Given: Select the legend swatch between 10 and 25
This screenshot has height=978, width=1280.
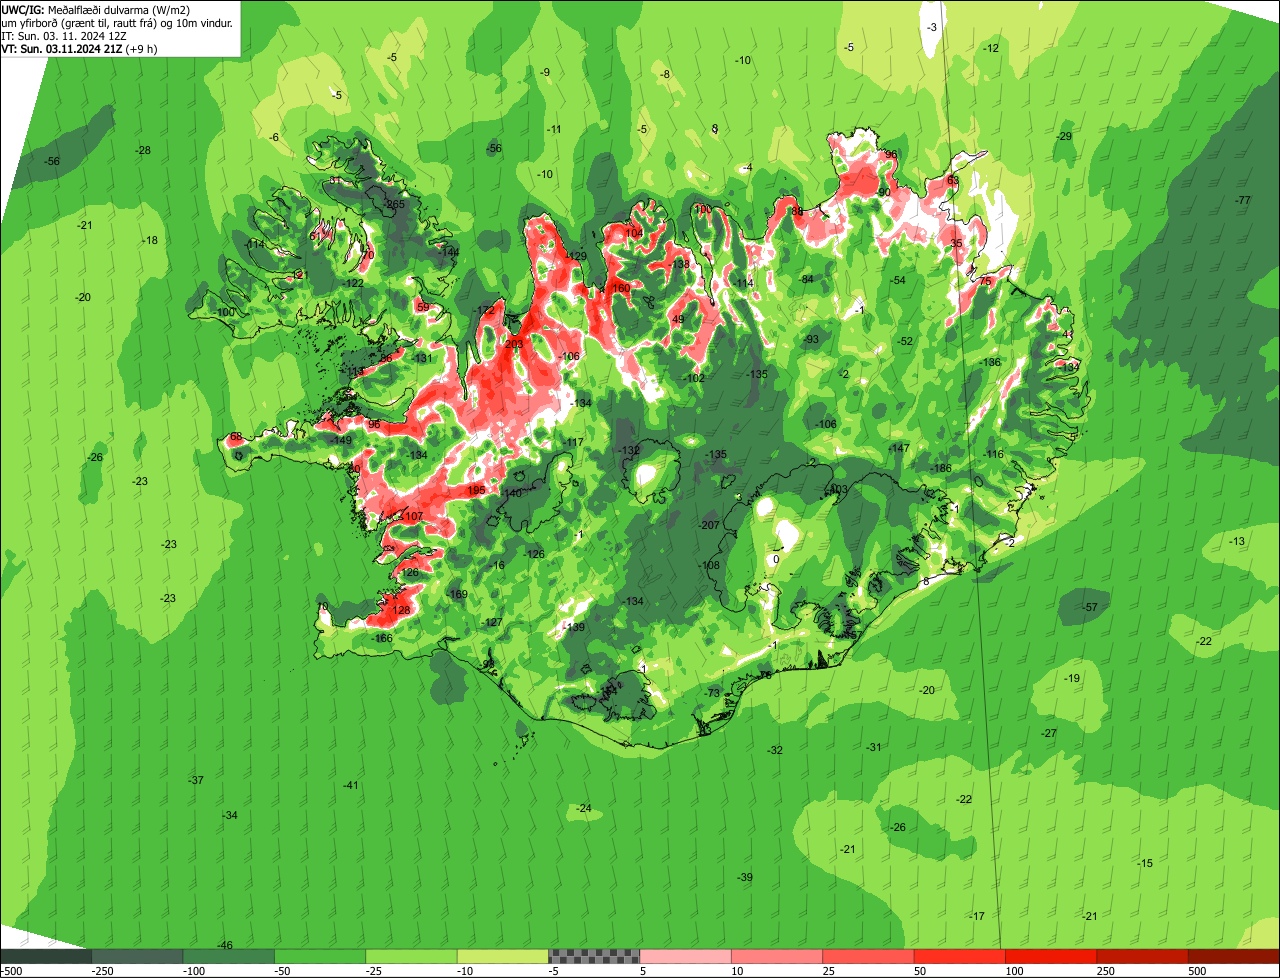Looking at the screenshot, I should (x=777, y=956).
